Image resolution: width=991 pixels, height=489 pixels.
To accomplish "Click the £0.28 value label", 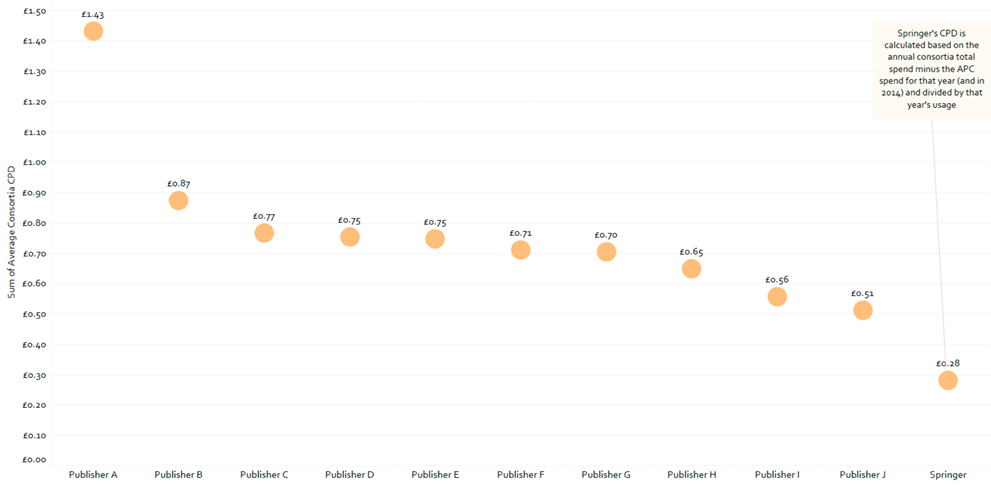I will tap(948, 362).
